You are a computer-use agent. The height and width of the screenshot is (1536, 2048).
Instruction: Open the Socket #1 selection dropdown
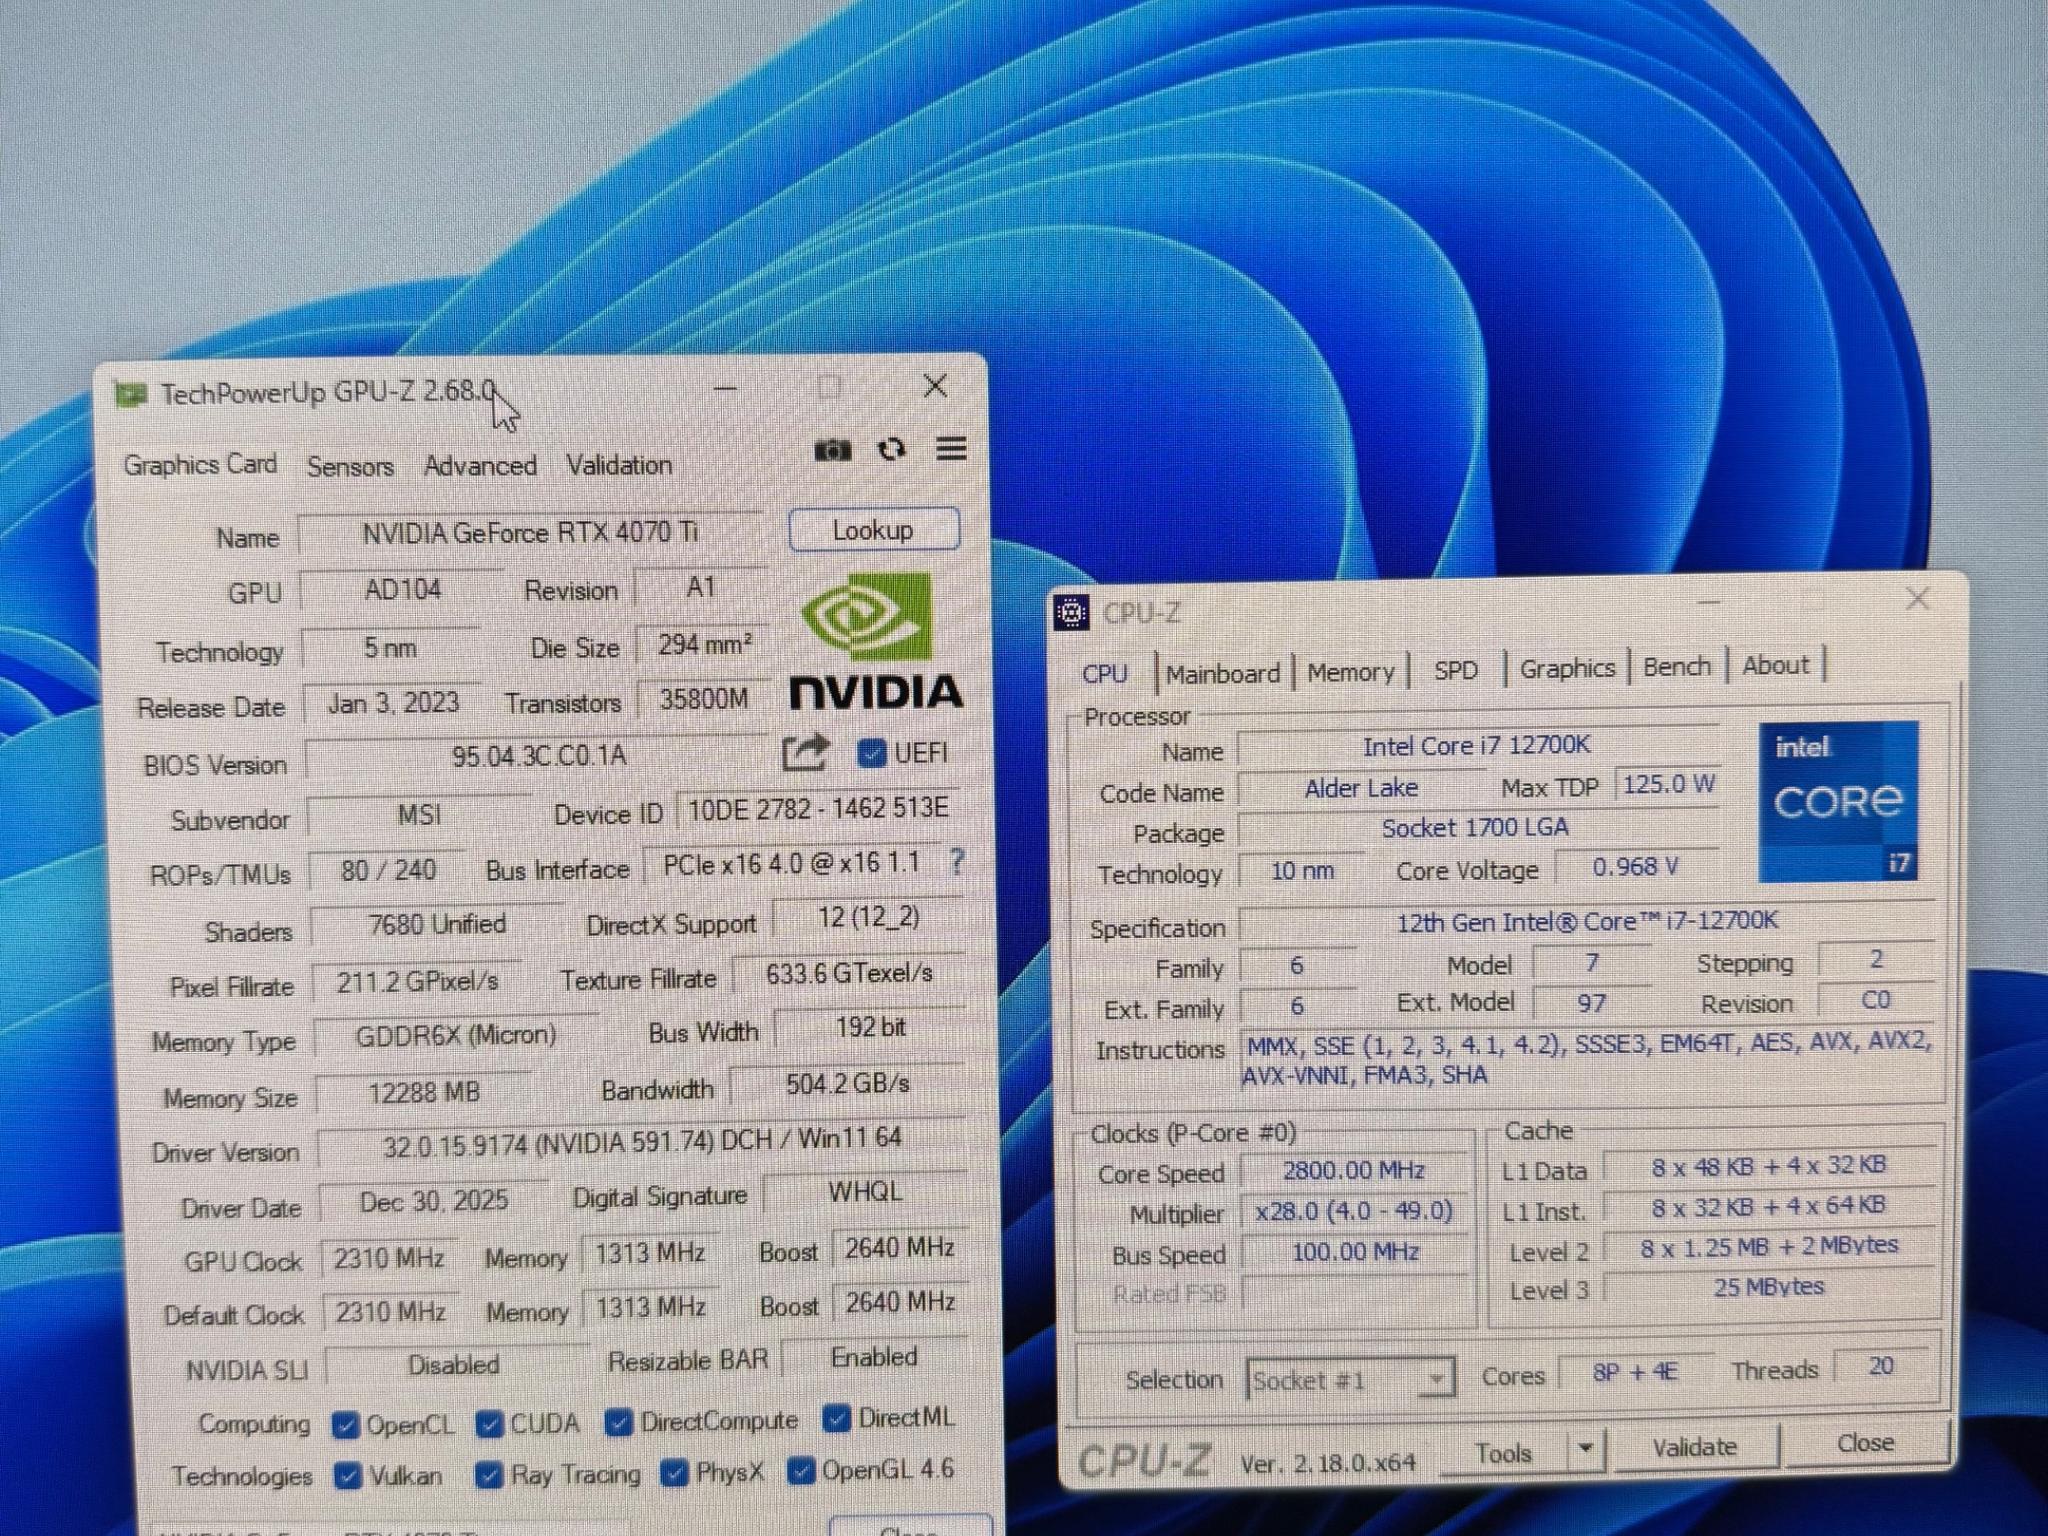point(1350,1380)
